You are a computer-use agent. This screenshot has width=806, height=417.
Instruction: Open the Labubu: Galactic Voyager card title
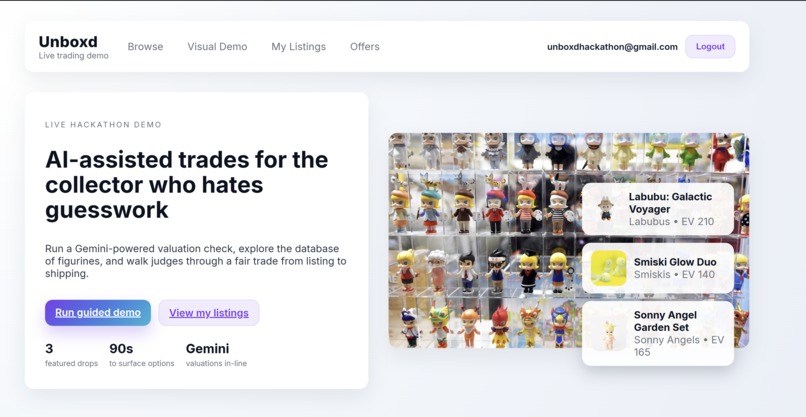[670, 203]
